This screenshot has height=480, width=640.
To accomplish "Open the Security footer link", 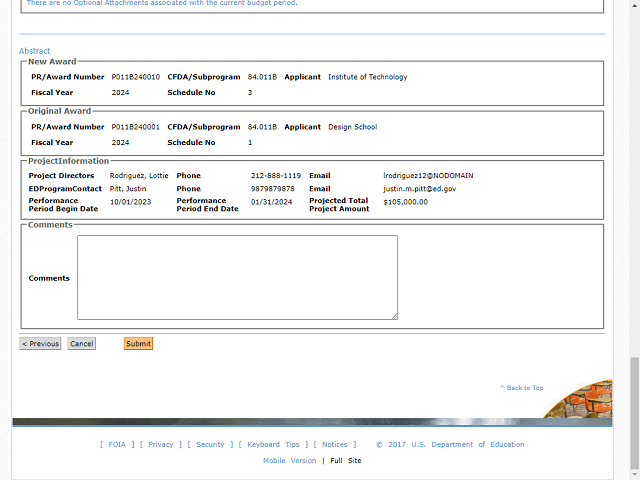I will click(x=210, y=444).
